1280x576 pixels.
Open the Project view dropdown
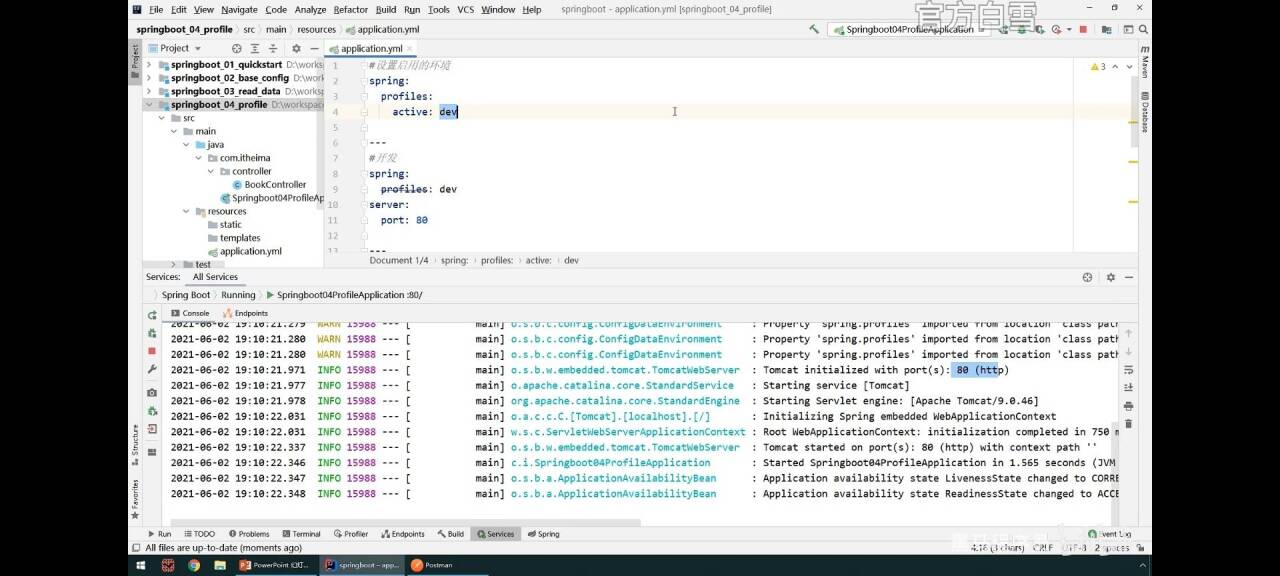[175, 48]
